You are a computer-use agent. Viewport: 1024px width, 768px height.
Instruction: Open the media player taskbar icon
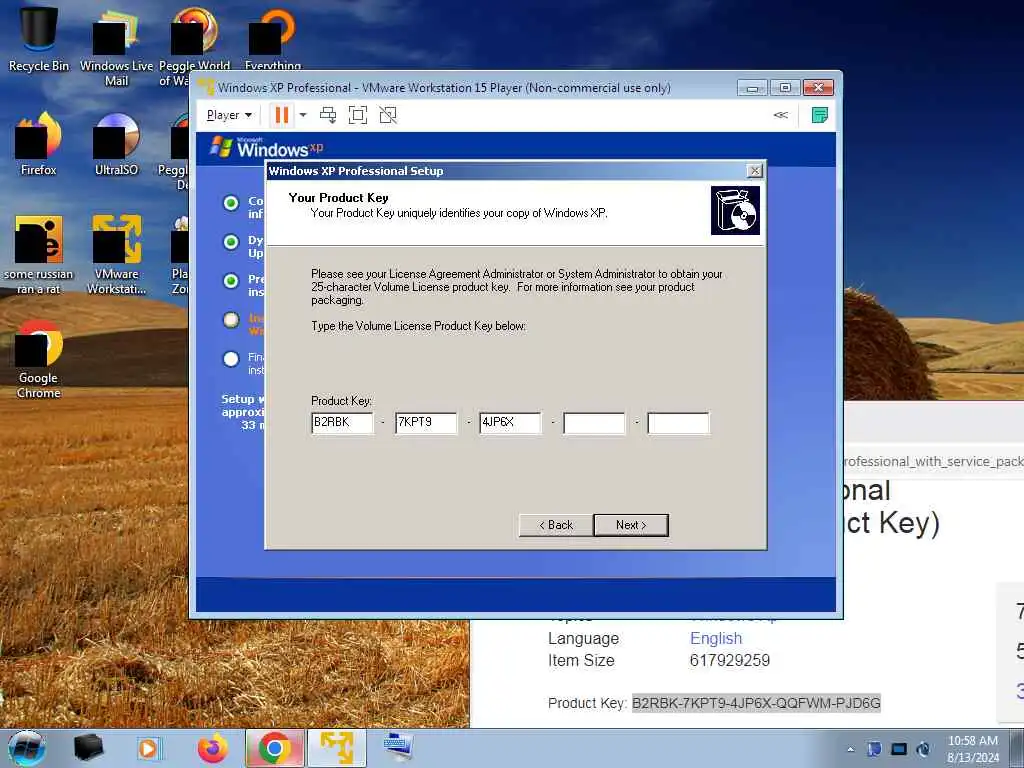pos(148,748)
